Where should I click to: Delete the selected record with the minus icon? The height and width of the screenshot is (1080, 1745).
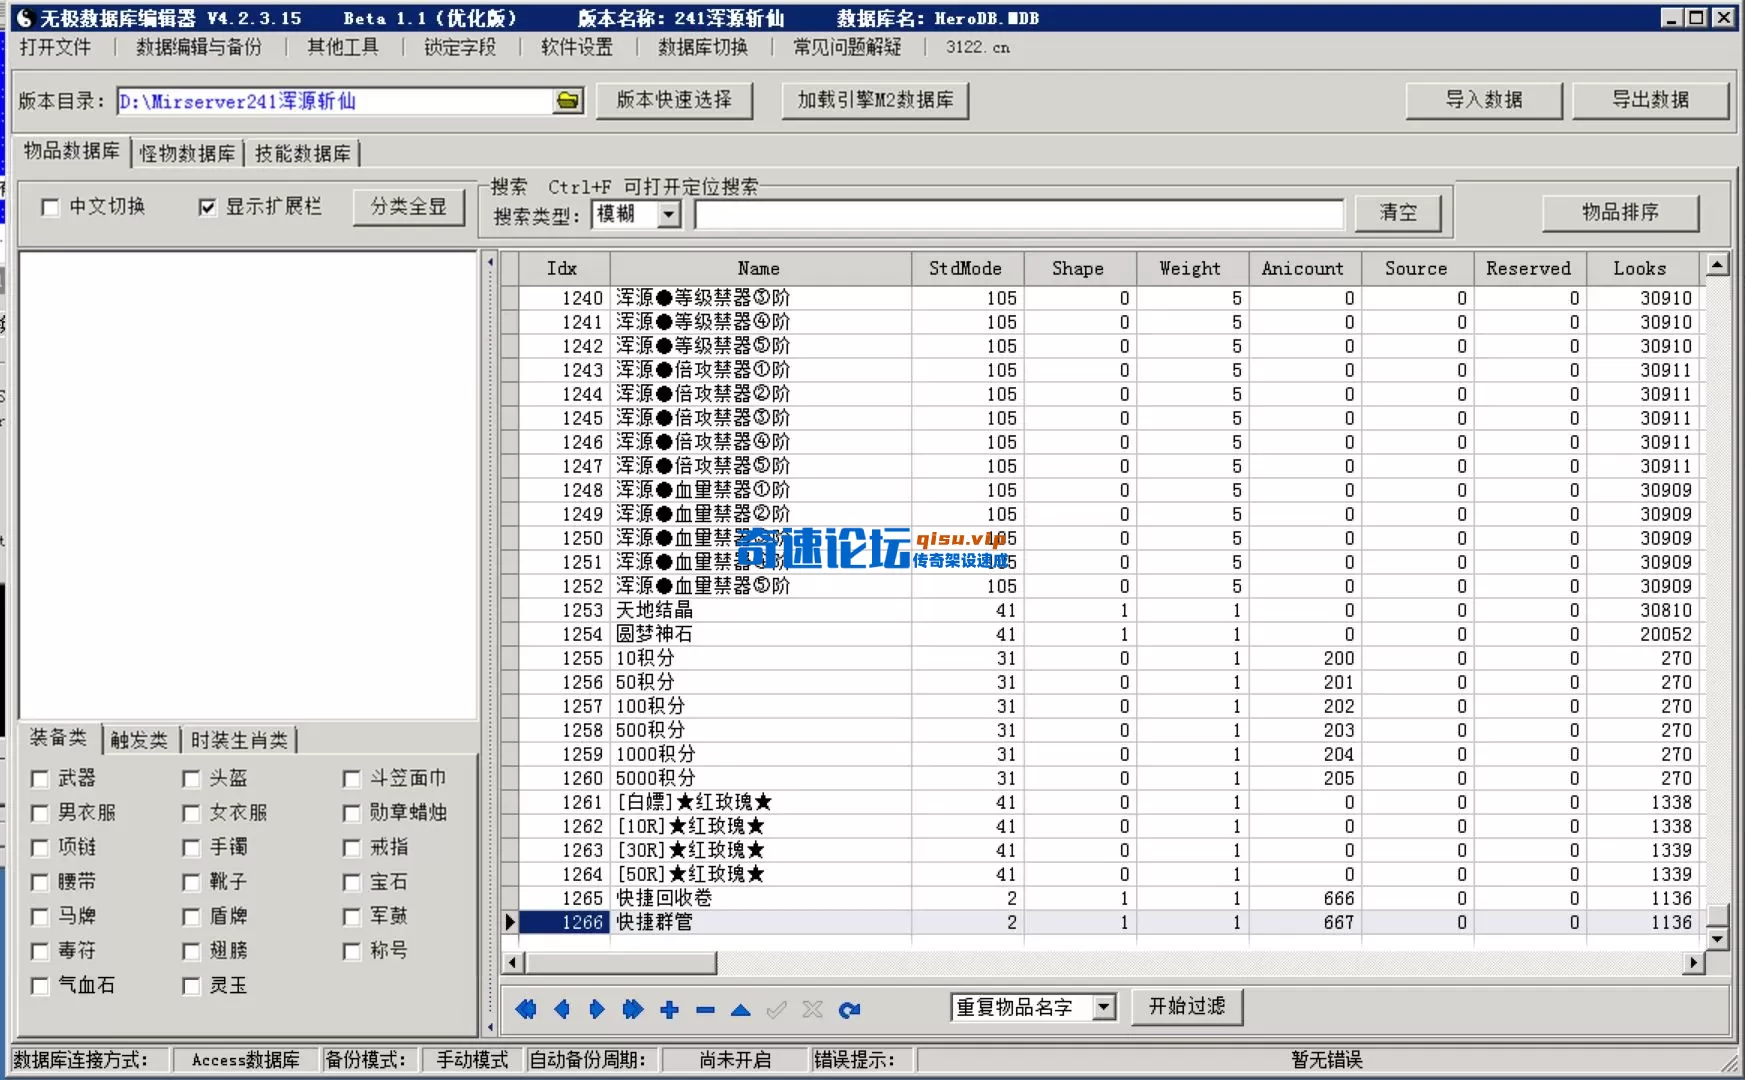705,1010
